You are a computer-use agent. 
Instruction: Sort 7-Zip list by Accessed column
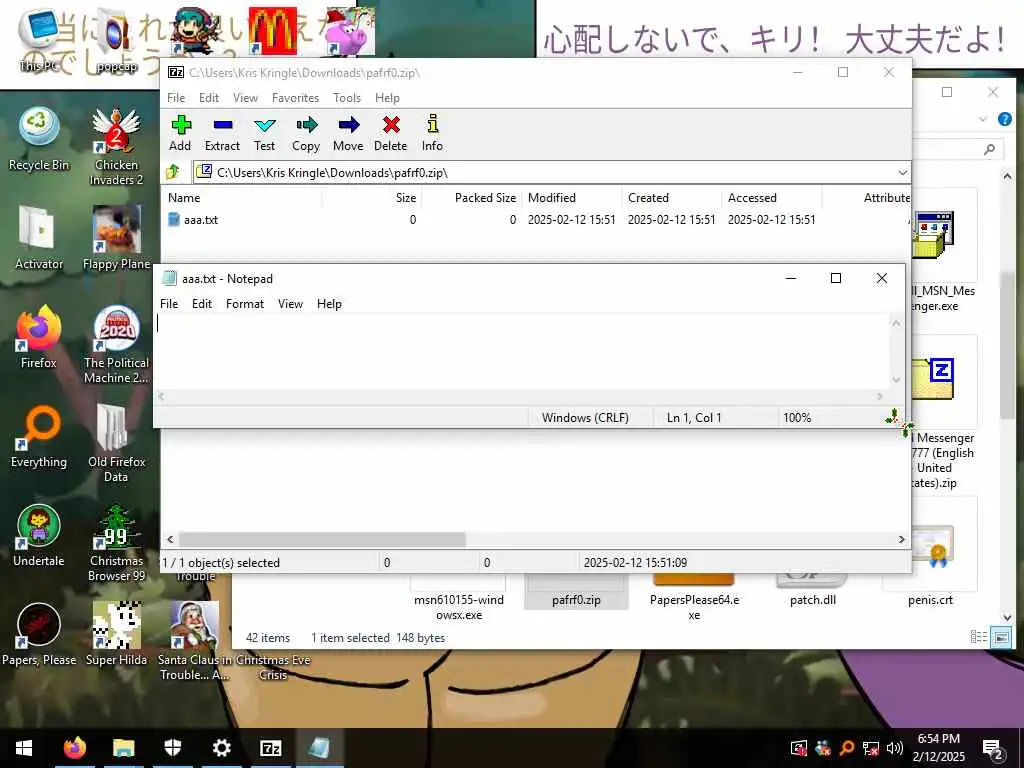tap(771, 198)
